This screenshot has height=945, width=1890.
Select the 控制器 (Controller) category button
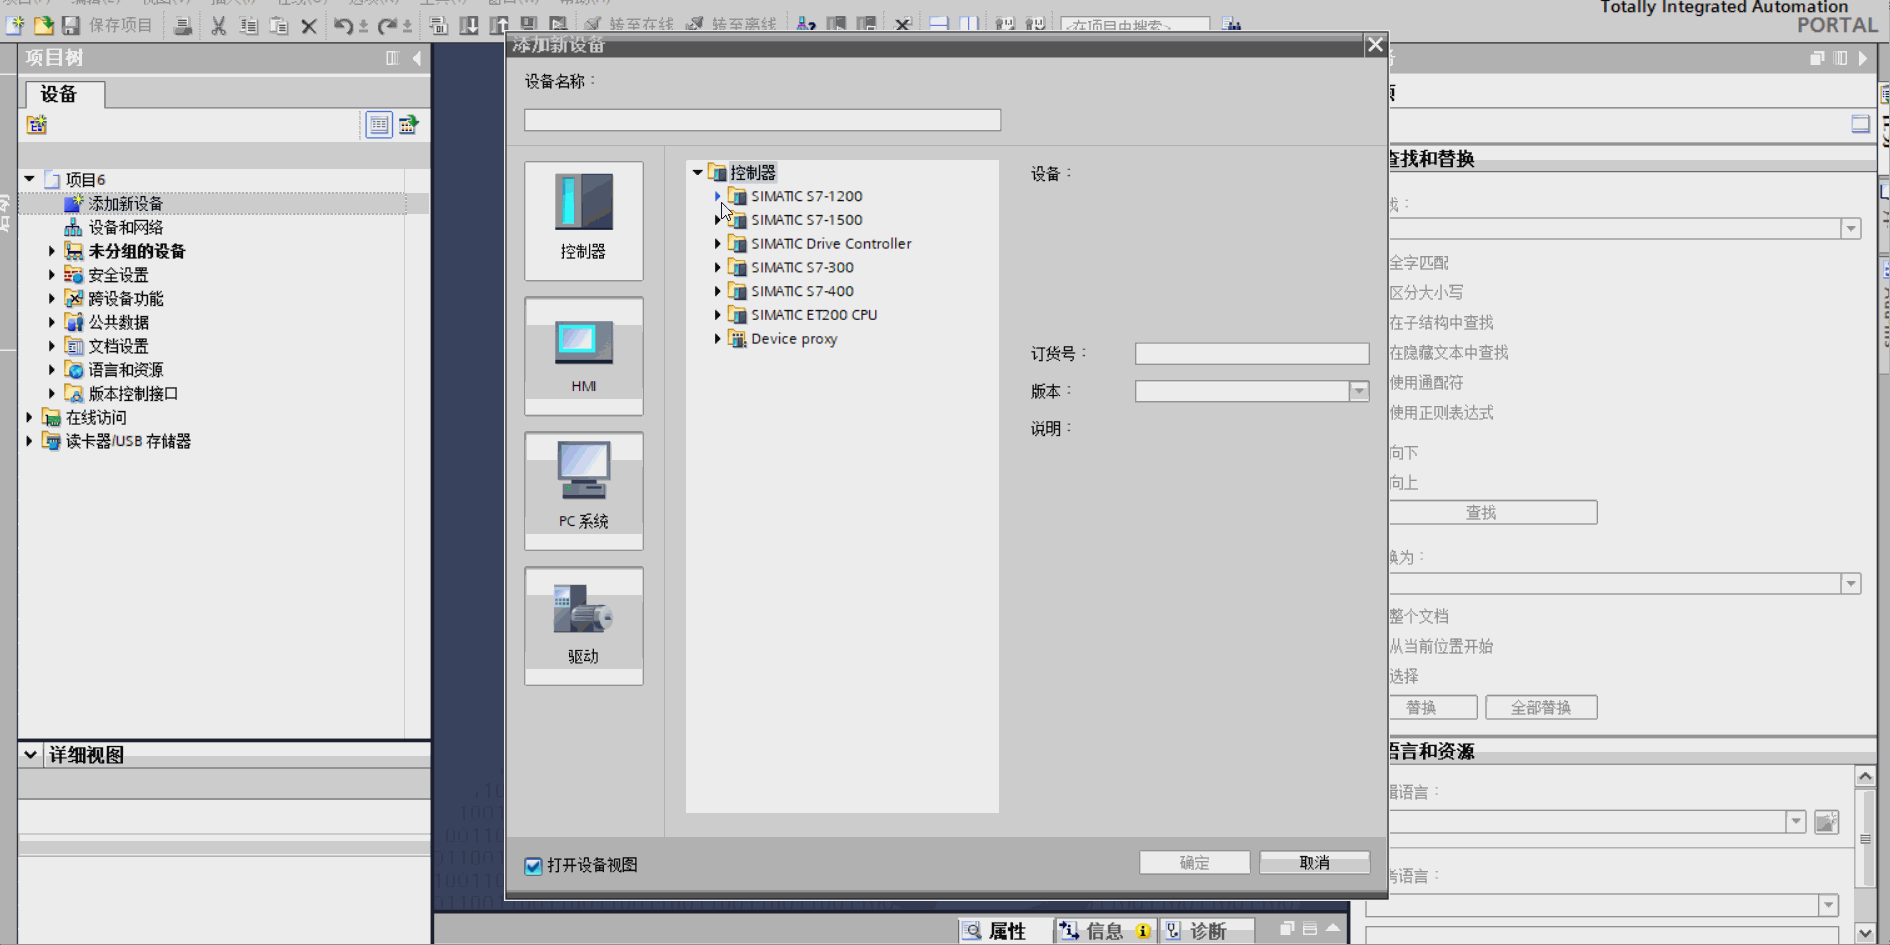[583, 220]
